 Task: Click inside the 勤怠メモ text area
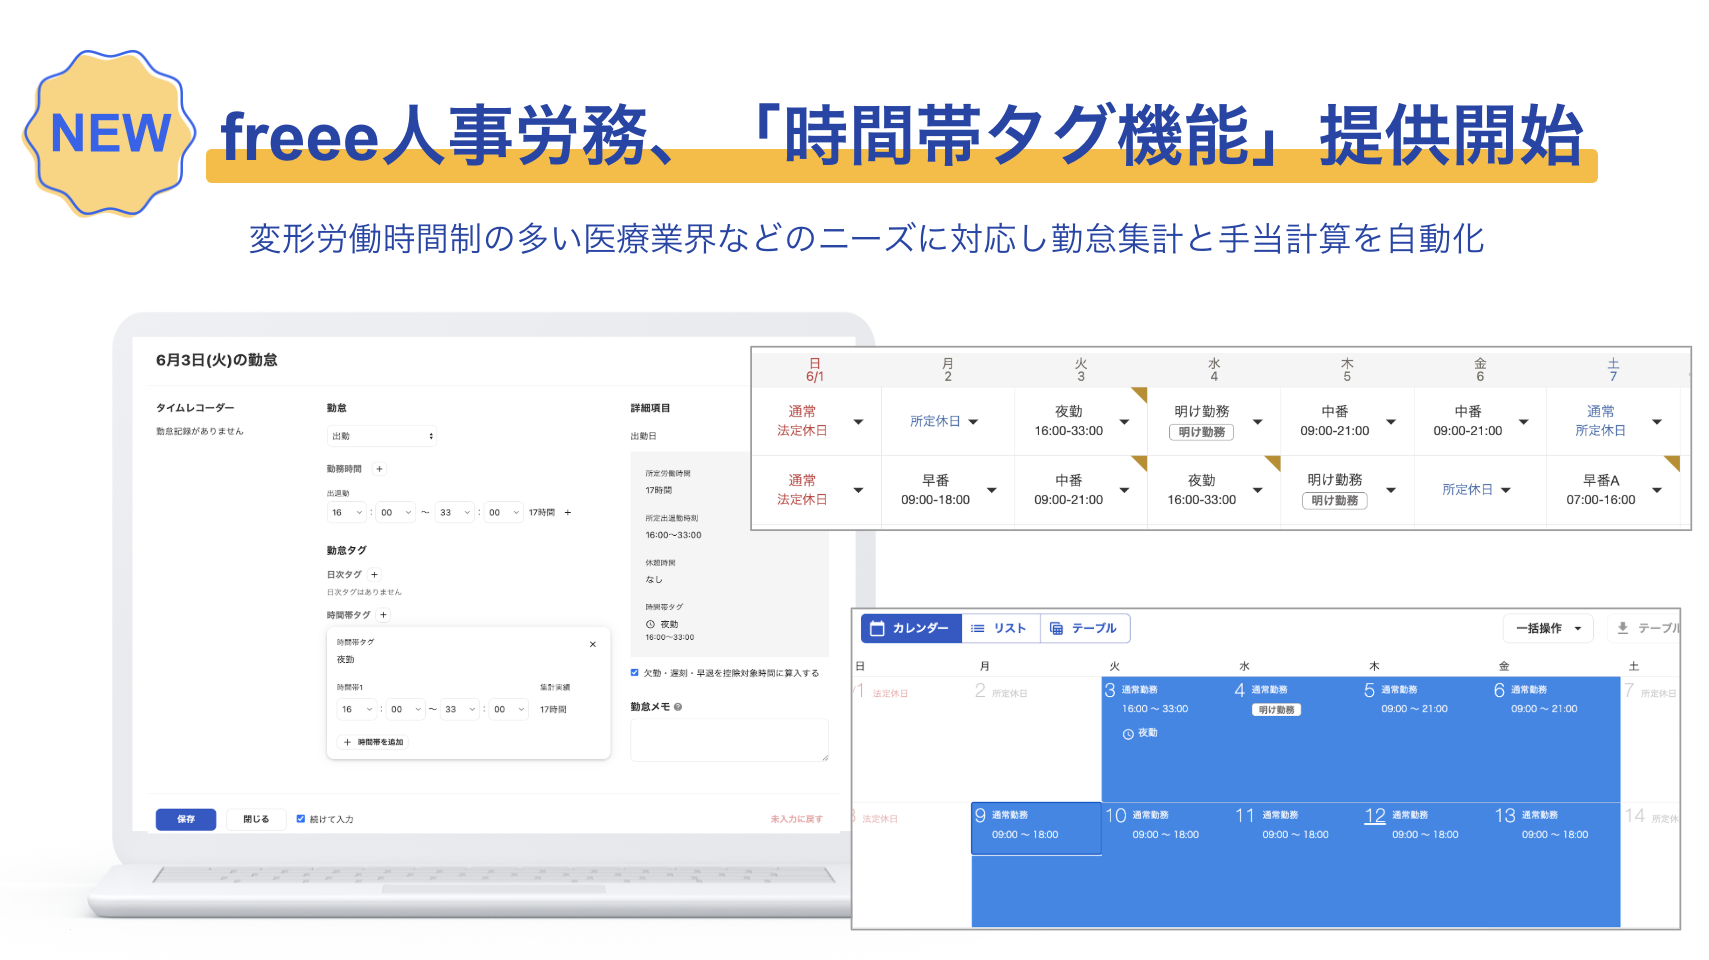point(729,740)
